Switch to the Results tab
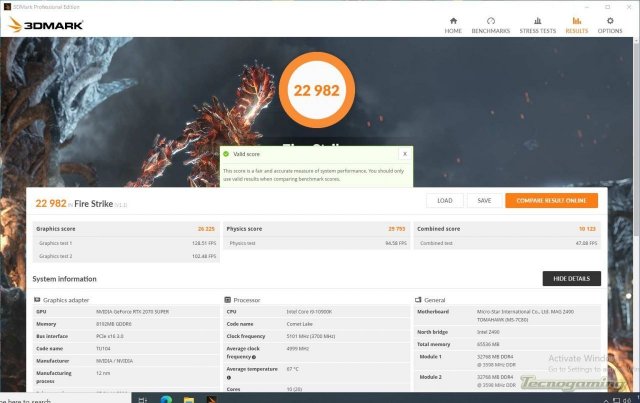The width and height of the screenshot is (640, 403). click(577, 24)
